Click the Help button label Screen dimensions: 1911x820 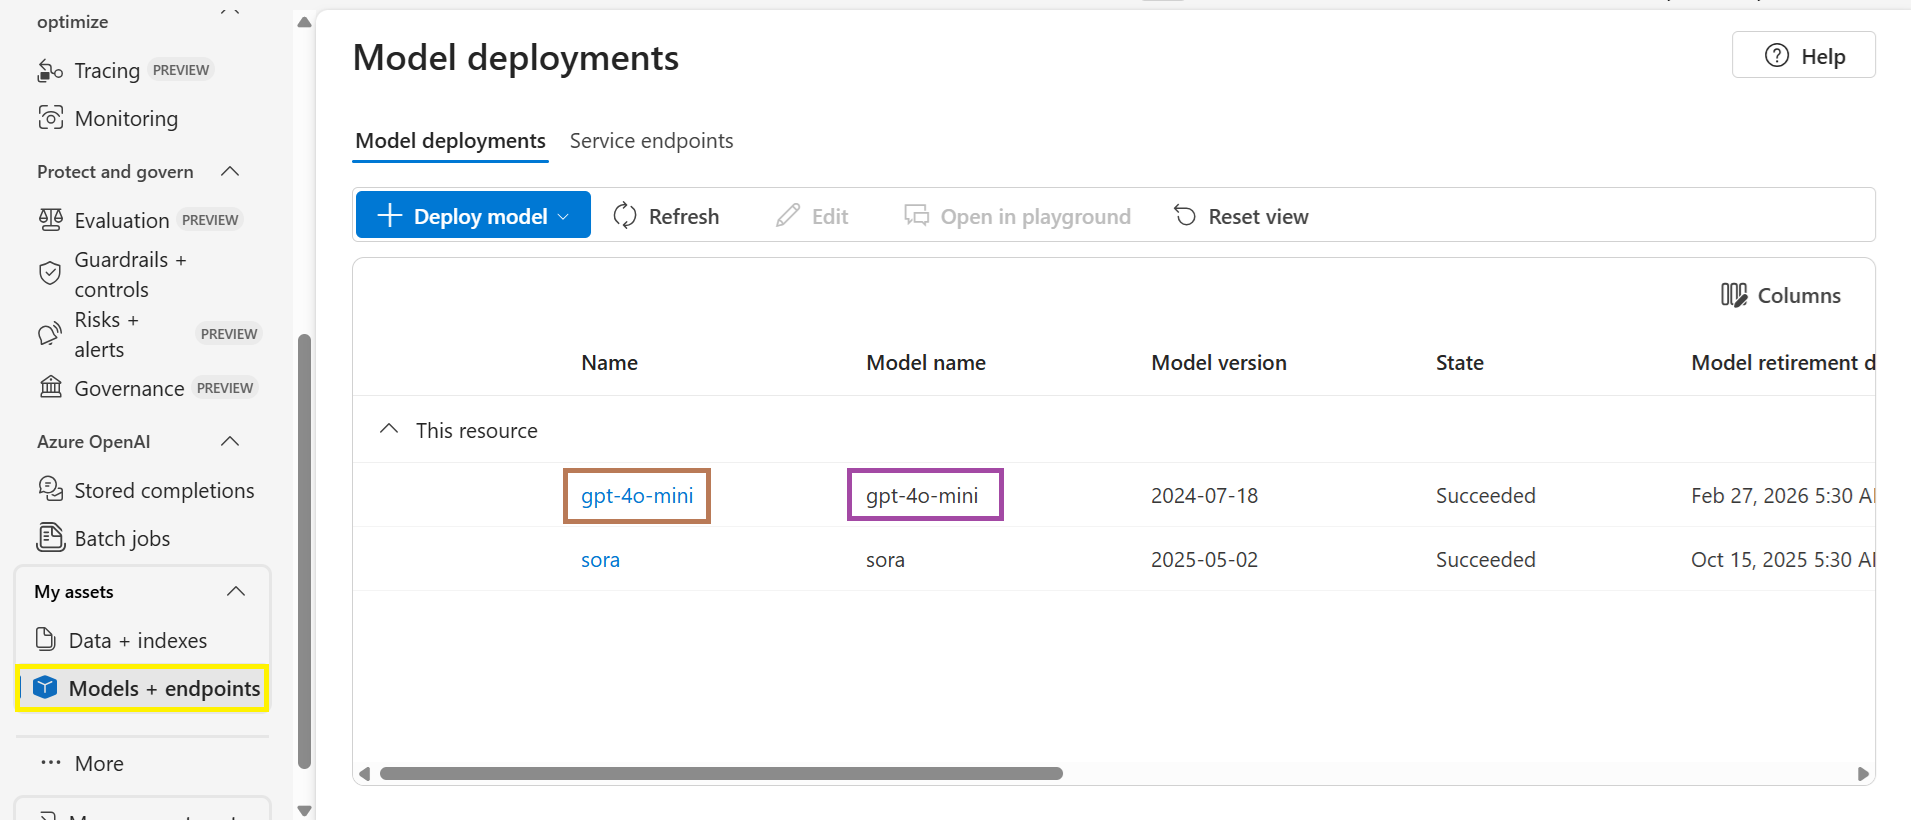click(x=1823, y=57)
